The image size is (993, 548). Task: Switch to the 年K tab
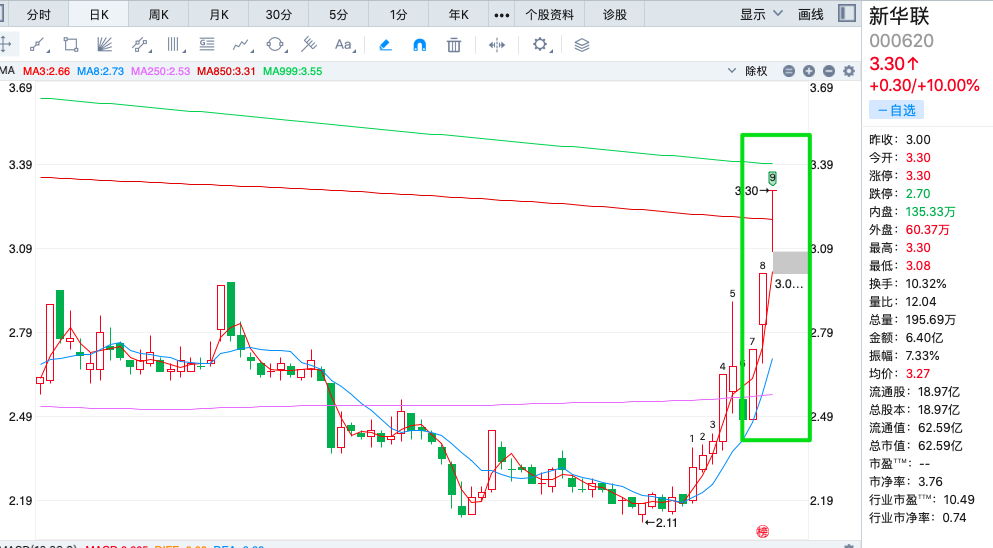[x=459, y=15]
